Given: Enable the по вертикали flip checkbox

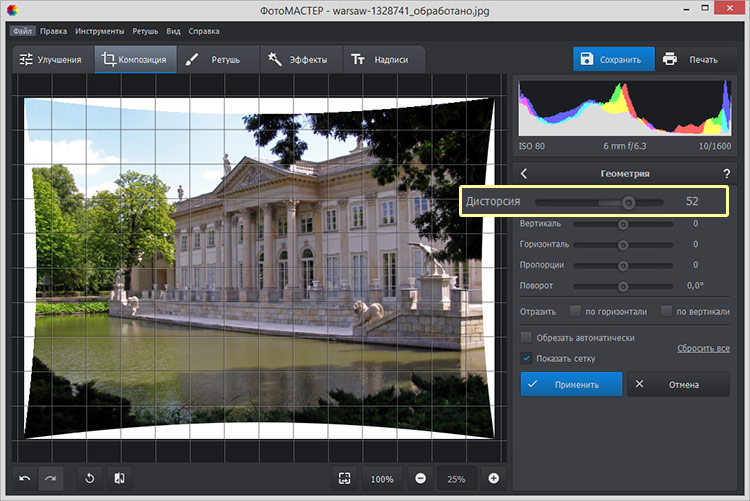Looking at the screenshot, I should (x=667, y=311).
